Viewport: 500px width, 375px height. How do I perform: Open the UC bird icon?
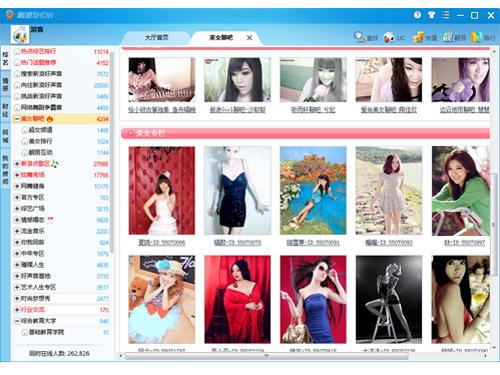389,37
